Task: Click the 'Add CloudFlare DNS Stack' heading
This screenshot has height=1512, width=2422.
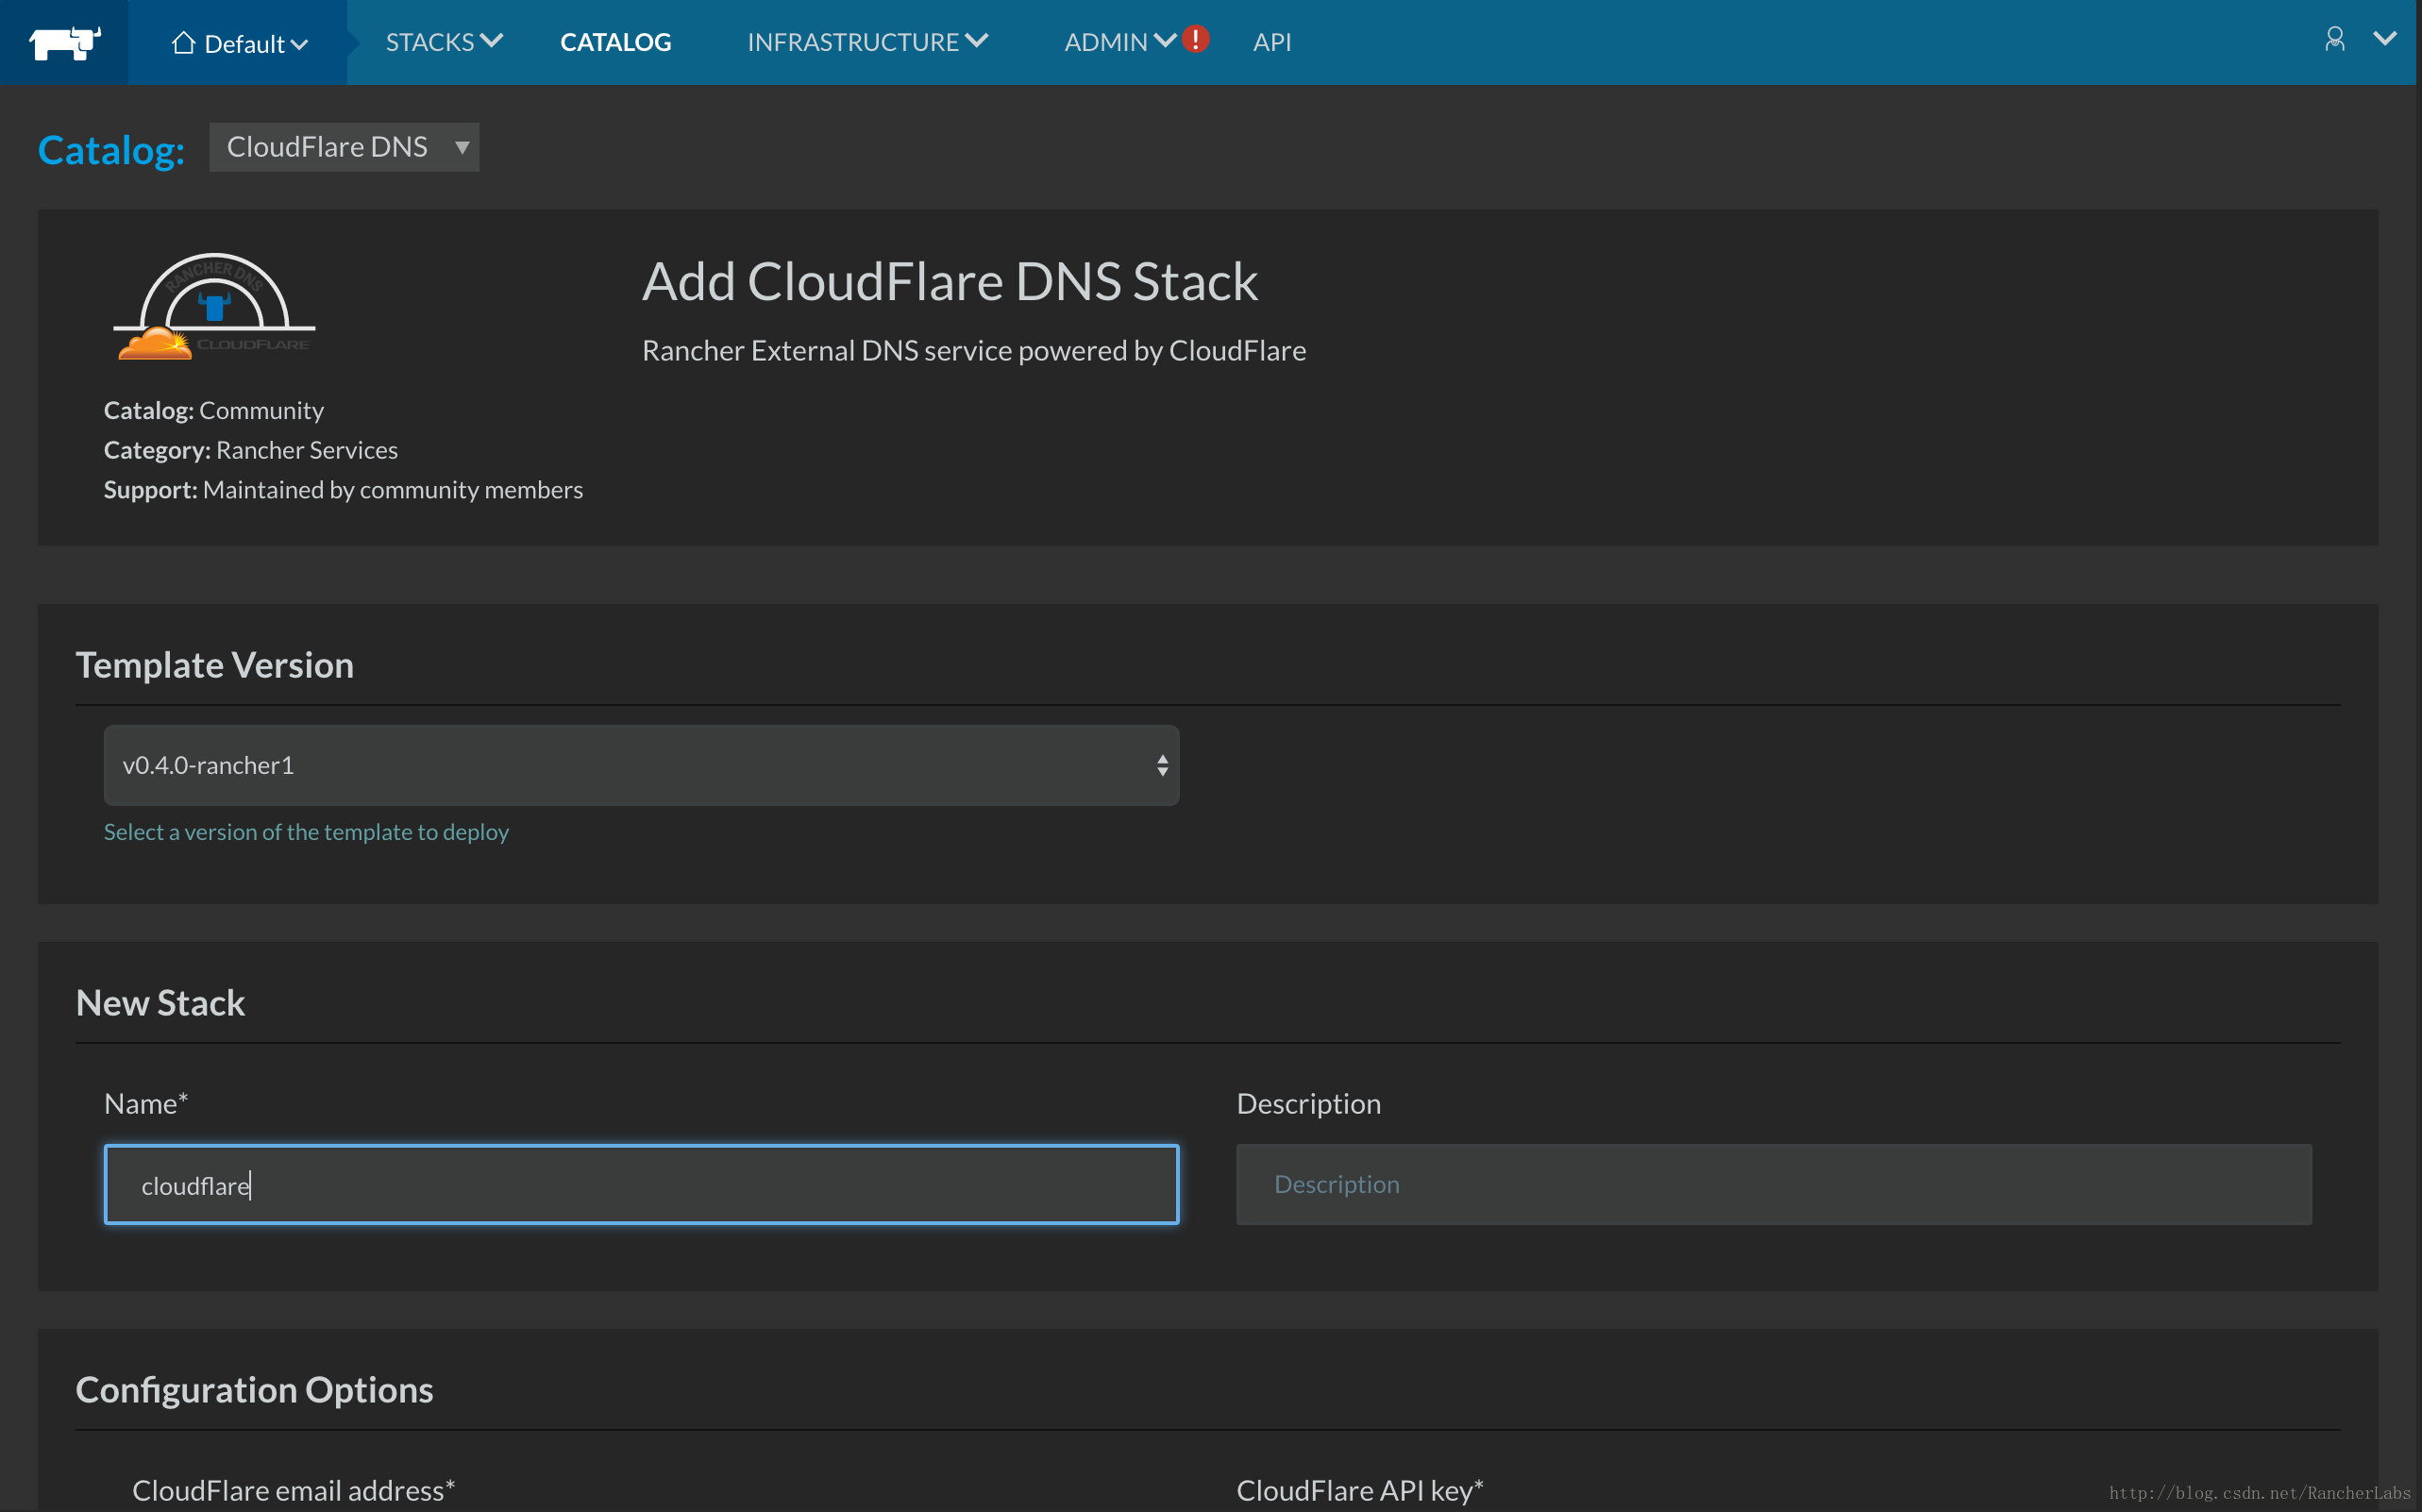Action: pyautogui.click(x=949, y=281)
